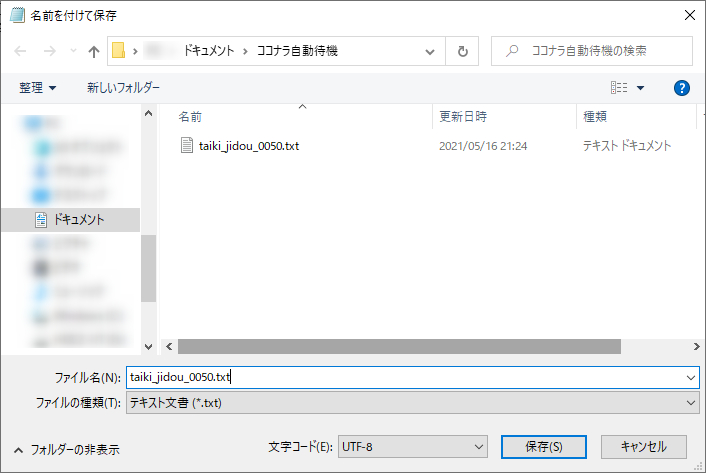Click the キャンセル button
The width and height of the screenshot is (706, 473).
coord(644,446)
